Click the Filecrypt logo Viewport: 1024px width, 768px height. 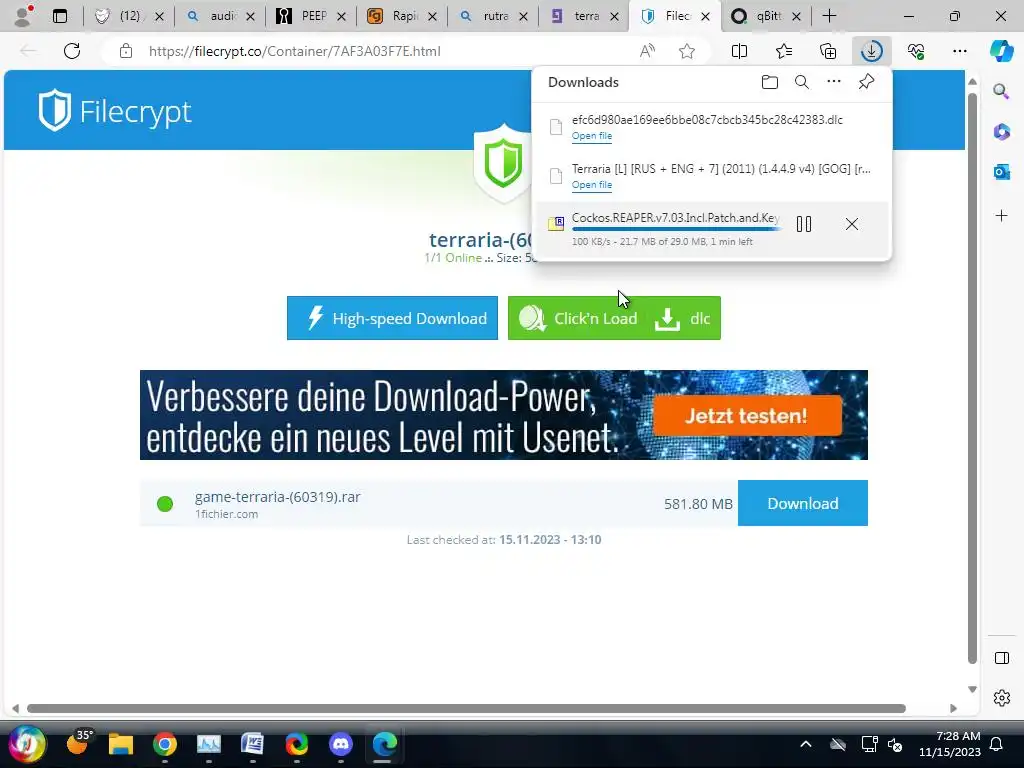coord(114,111)
